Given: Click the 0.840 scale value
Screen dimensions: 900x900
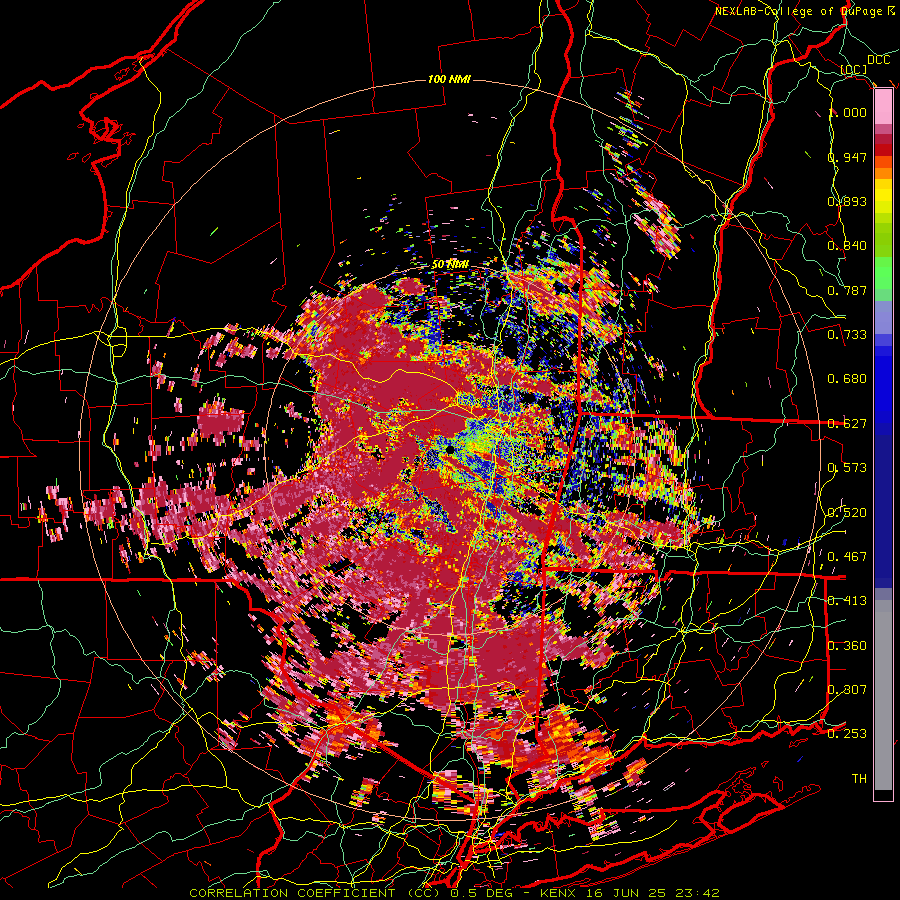Looking at the screenshot, I should [x=847, y=246].
